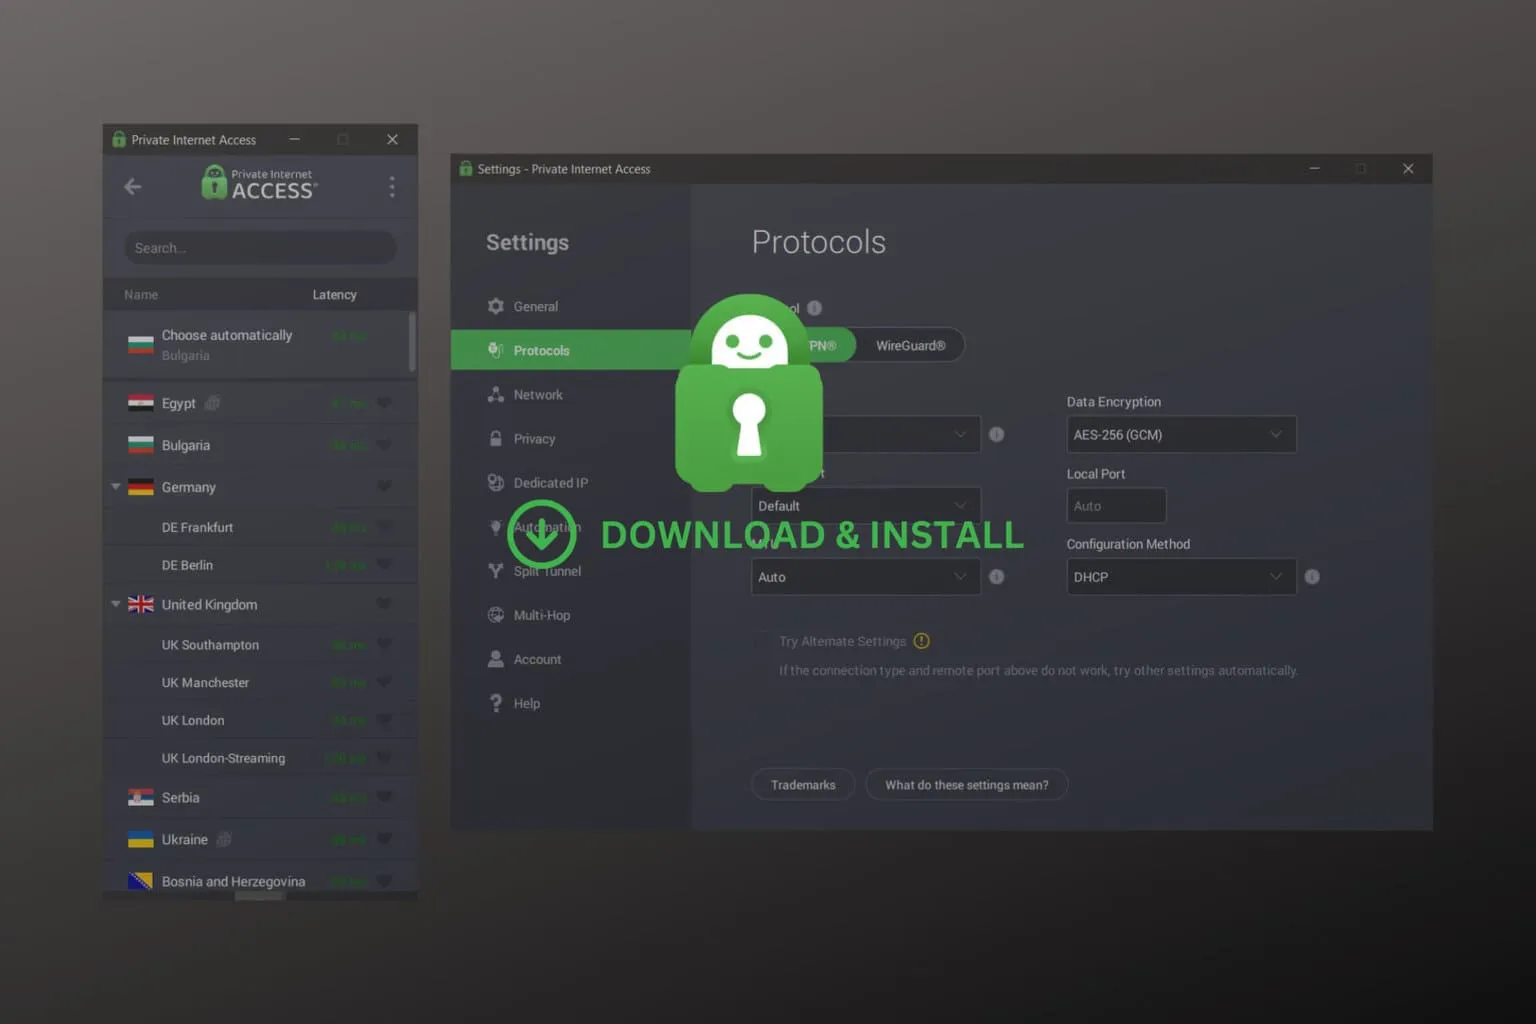Enable the Try Alternate Settings checkbox
This screenshot has height=1024, width=1536.
click(x=763, y=641)
